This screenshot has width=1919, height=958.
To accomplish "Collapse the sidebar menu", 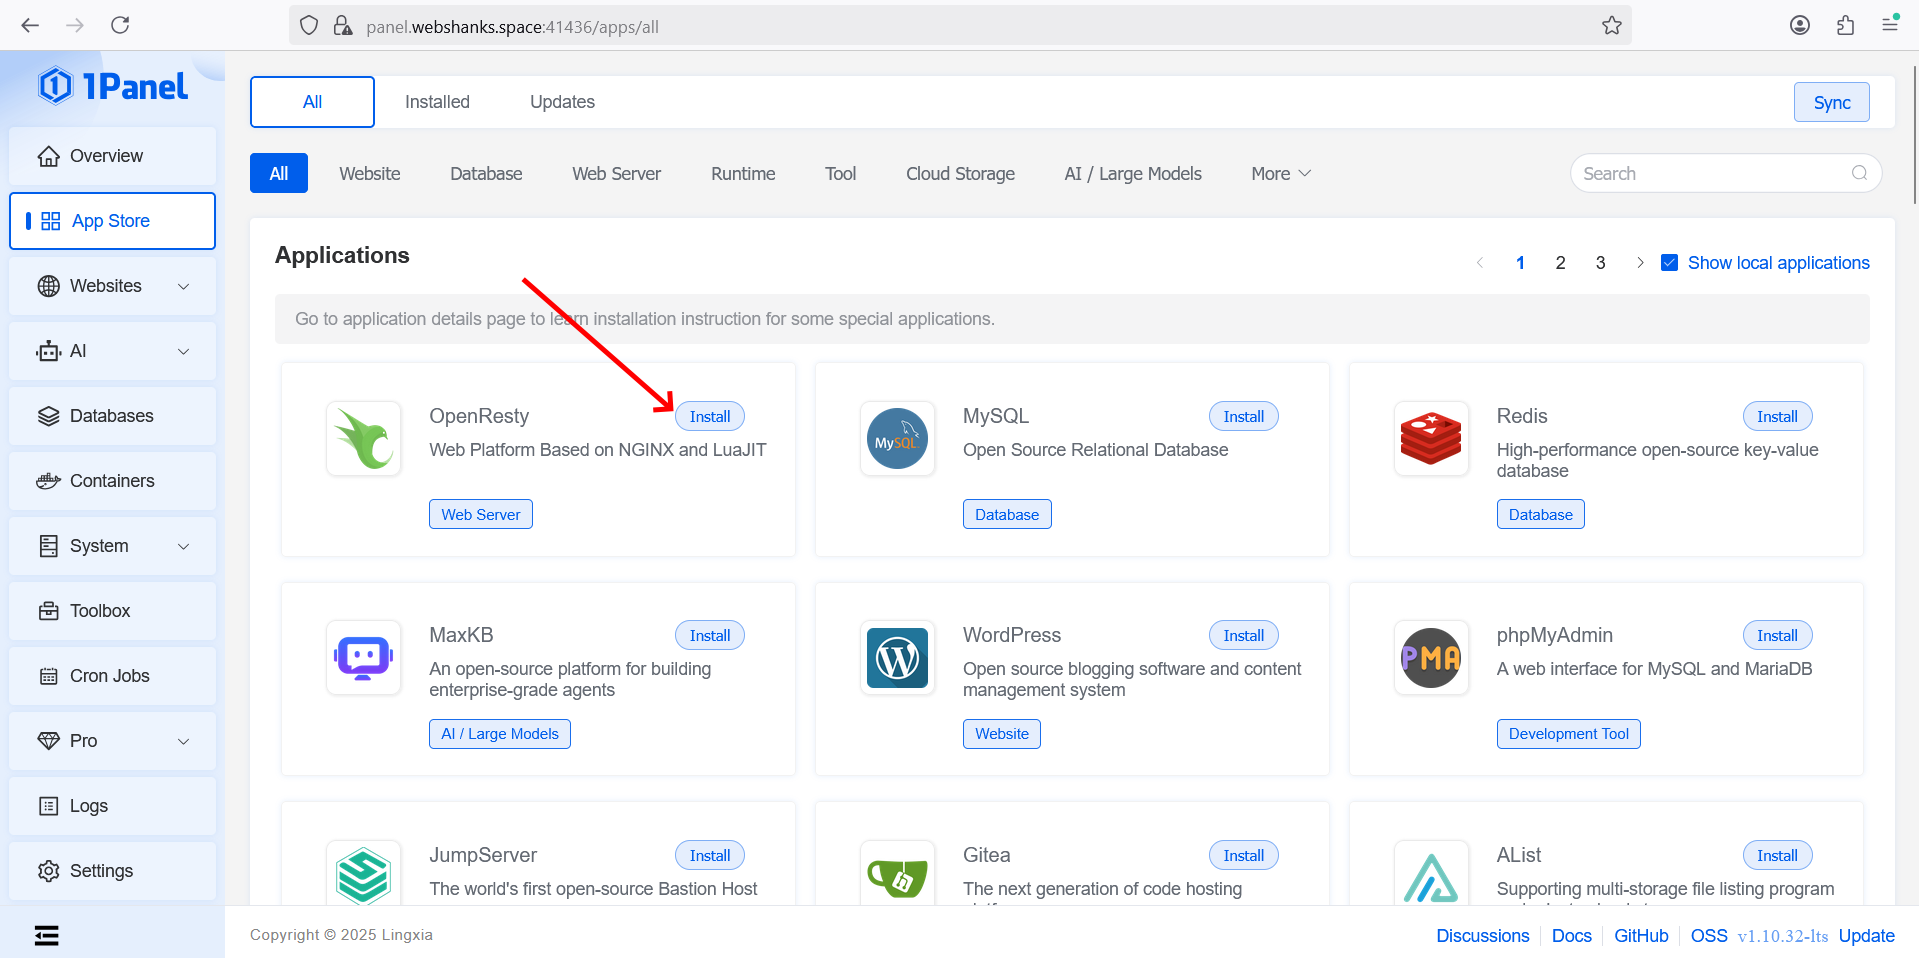I will (x=47, y=935).
